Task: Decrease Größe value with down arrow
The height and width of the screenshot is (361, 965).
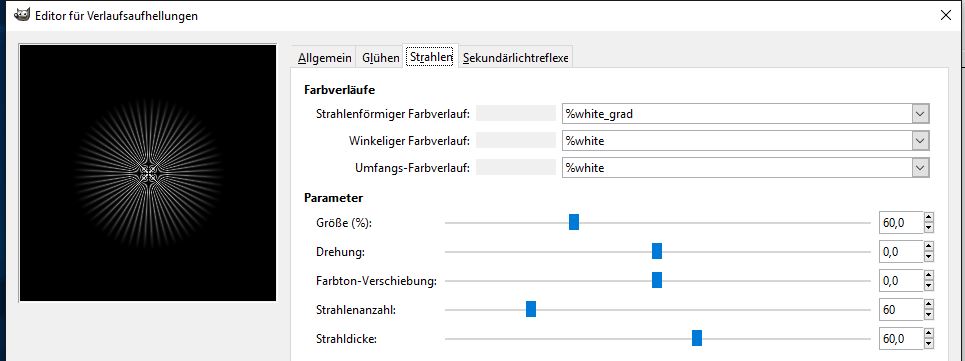Action: pos(929,228)
